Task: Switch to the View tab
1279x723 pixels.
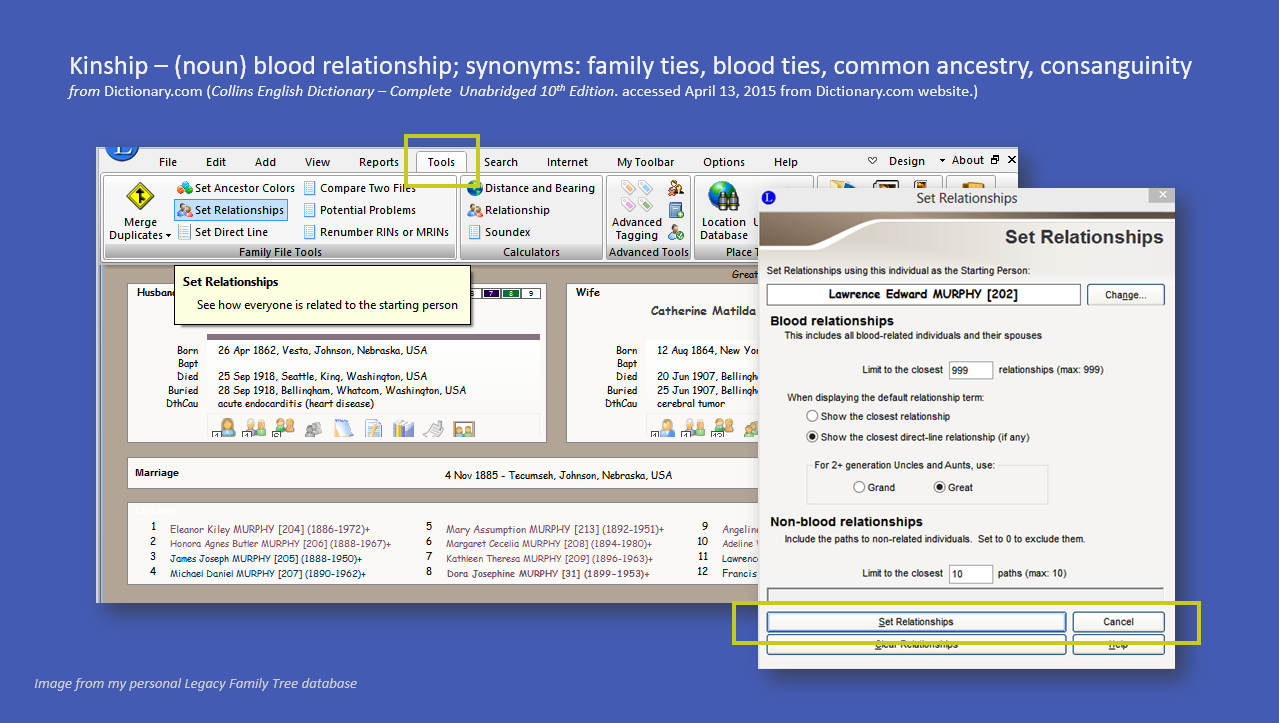Action: 317,162
